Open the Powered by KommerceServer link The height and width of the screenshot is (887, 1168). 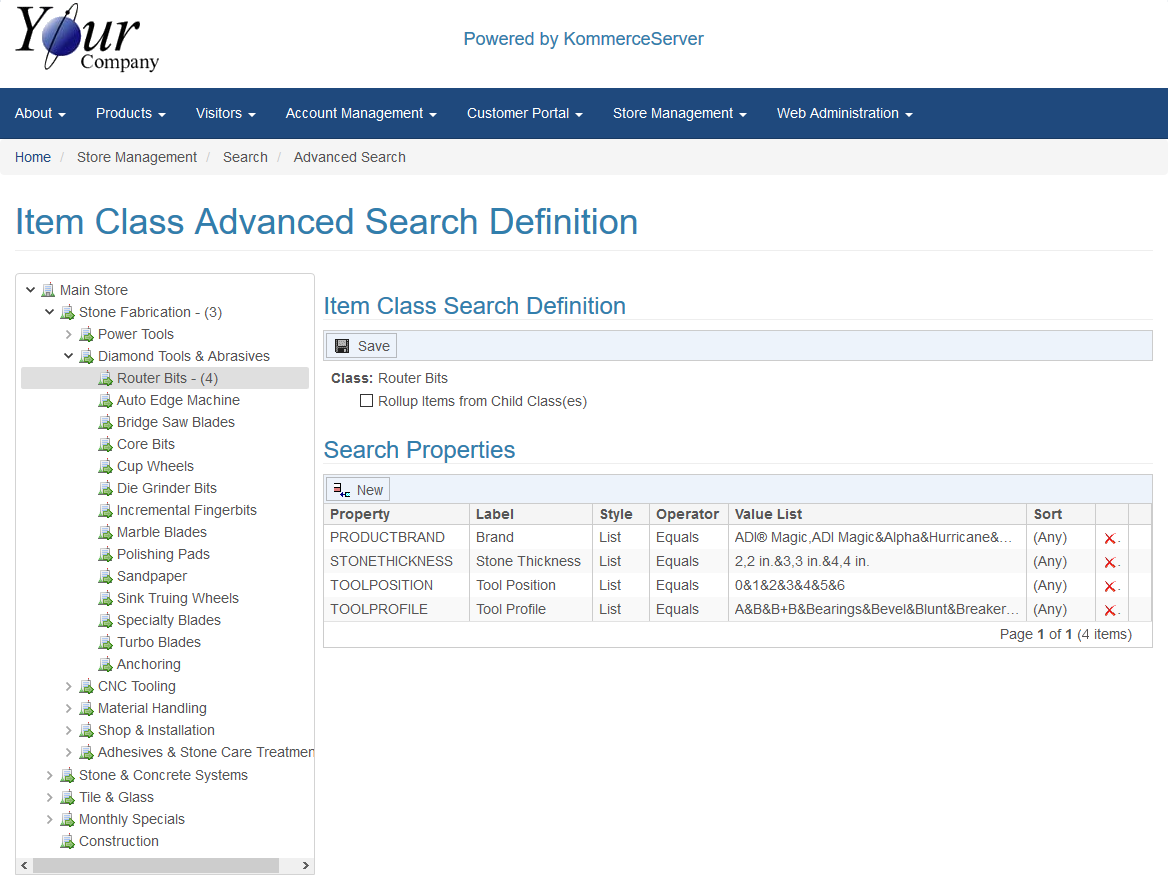[x=583, y=39]
